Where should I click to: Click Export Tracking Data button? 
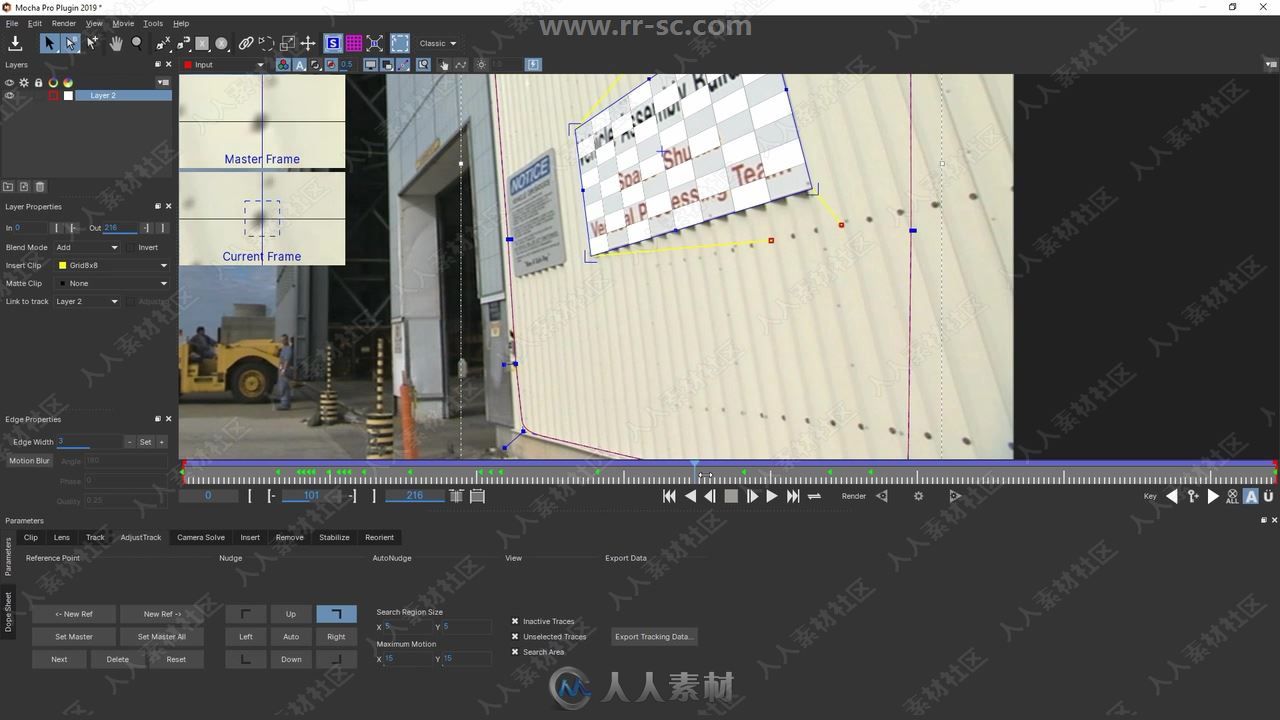(x=653, y=636)
